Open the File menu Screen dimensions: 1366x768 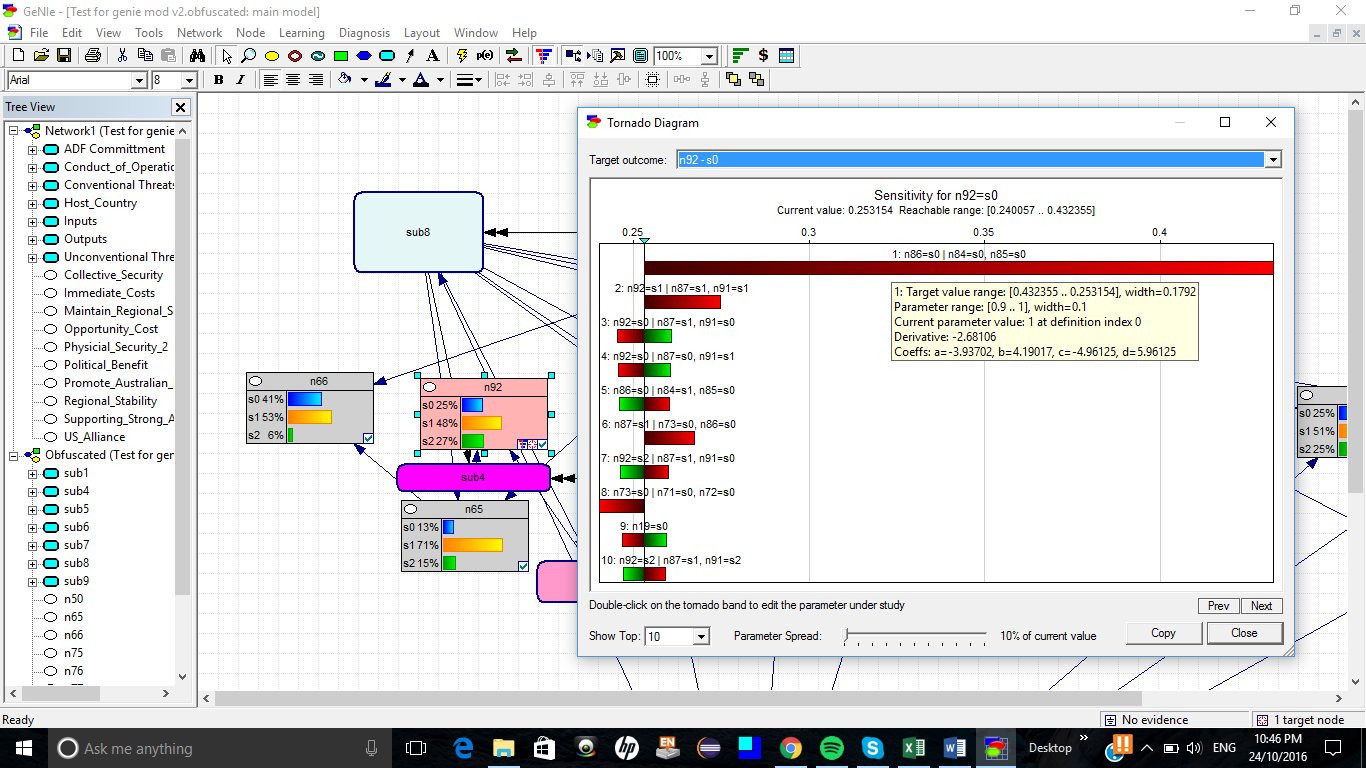39,33
